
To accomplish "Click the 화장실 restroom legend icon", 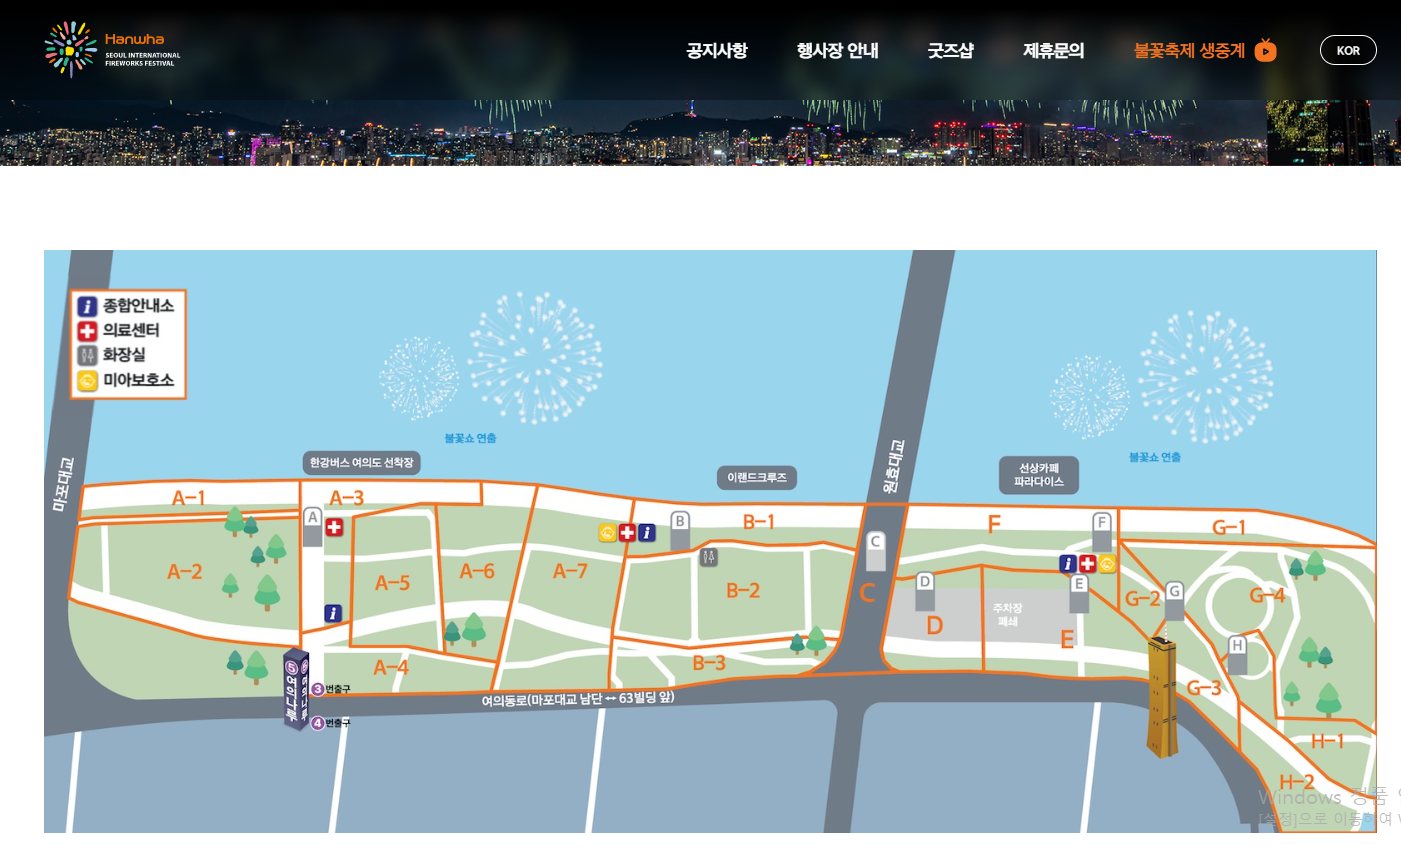I will point(88,355).
